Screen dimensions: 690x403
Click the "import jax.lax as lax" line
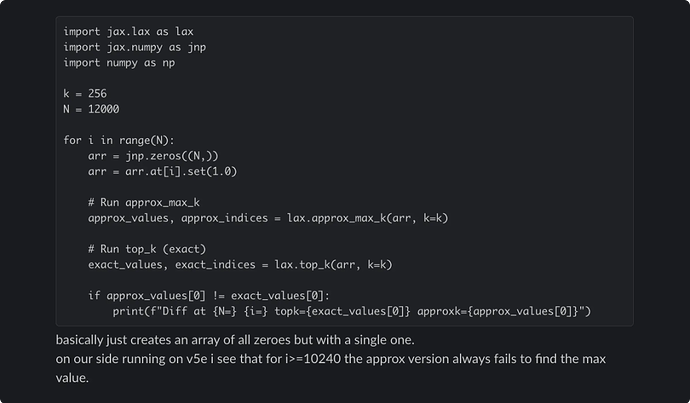128,31
